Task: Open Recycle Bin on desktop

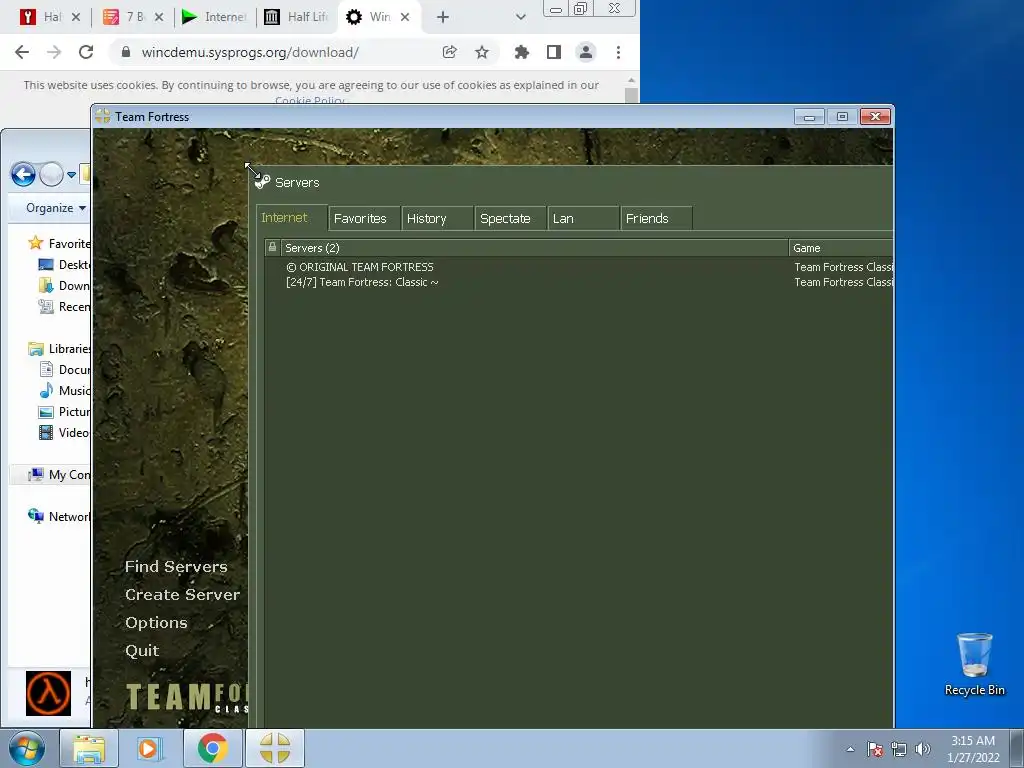Action: coord(974,664)
